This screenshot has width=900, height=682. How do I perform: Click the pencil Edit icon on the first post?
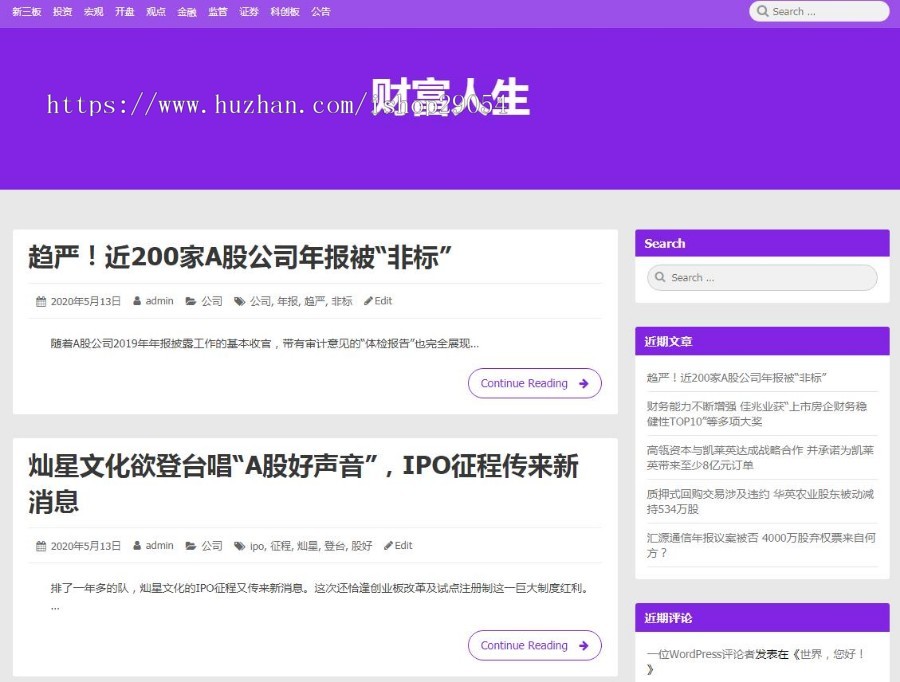tap(366, 300)
